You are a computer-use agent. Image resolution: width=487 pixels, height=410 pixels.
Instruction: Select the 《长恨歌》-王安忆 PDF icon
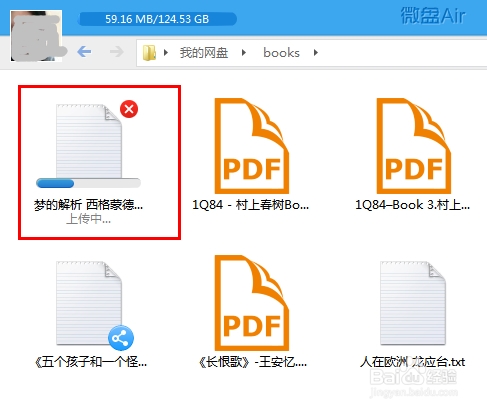point(251,303)
